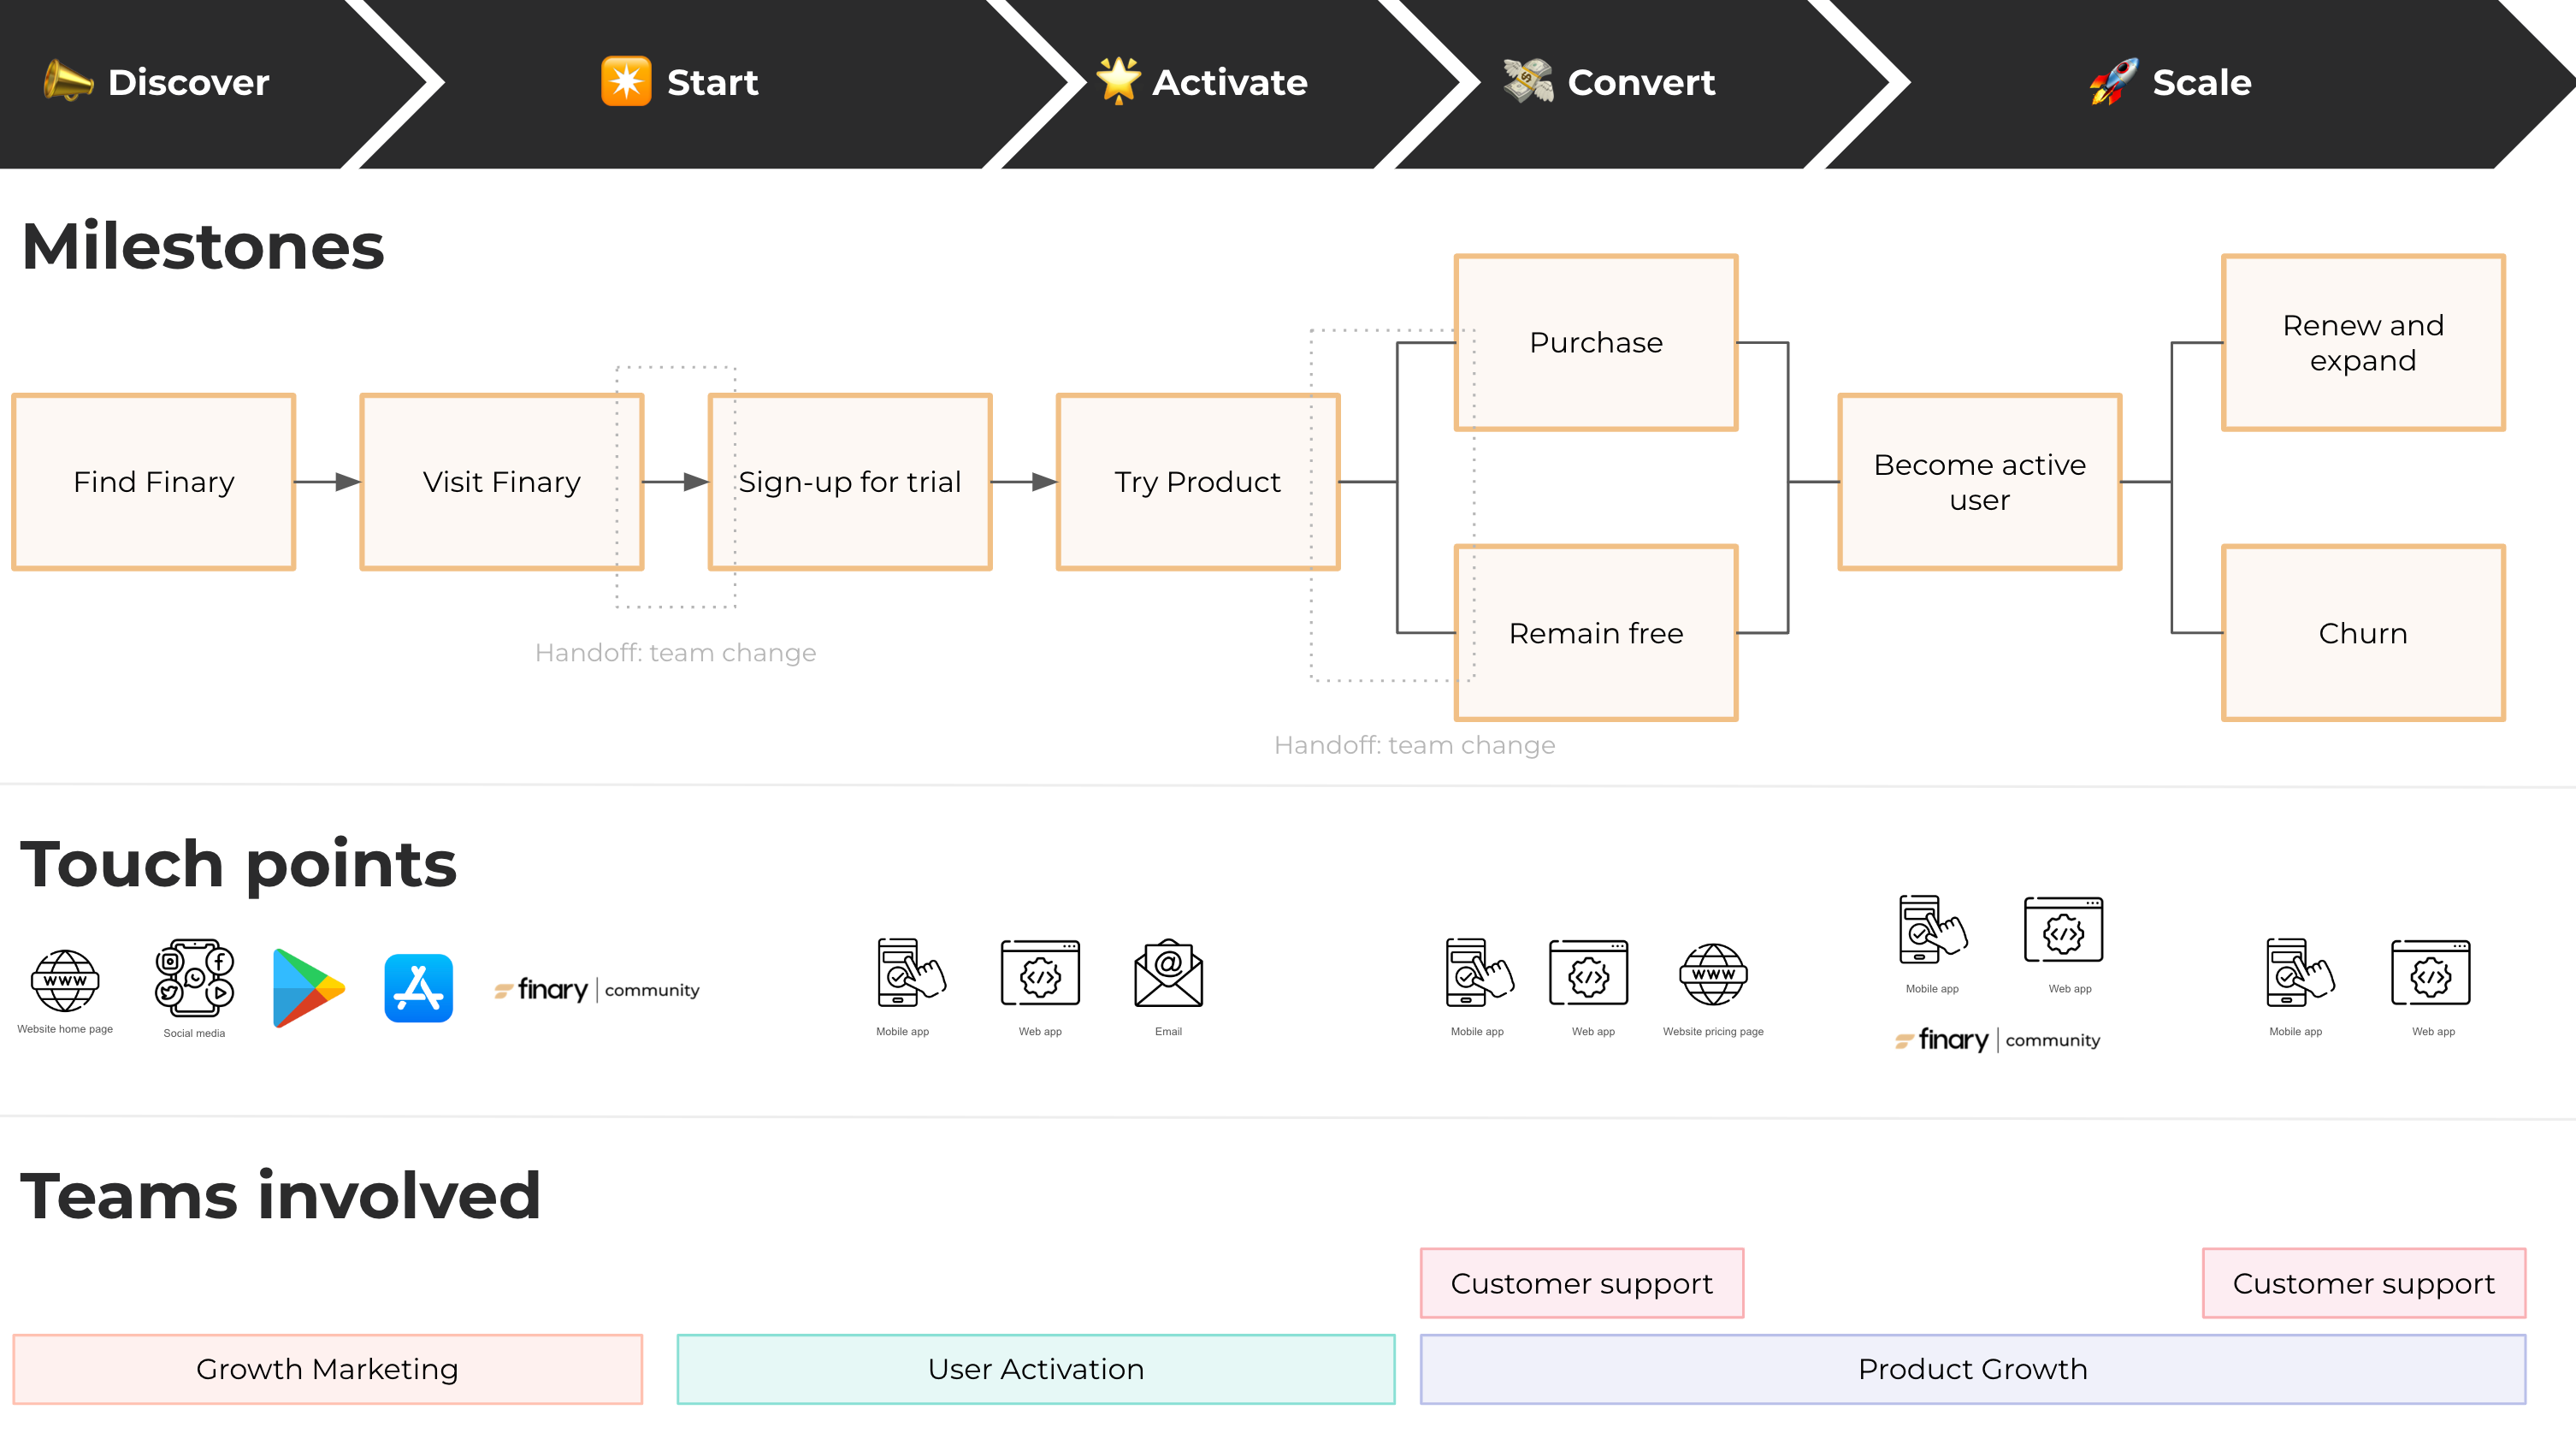Click the finary community logo under Discover
This screenshot has height=1439, width=2576.
point(597,990)
